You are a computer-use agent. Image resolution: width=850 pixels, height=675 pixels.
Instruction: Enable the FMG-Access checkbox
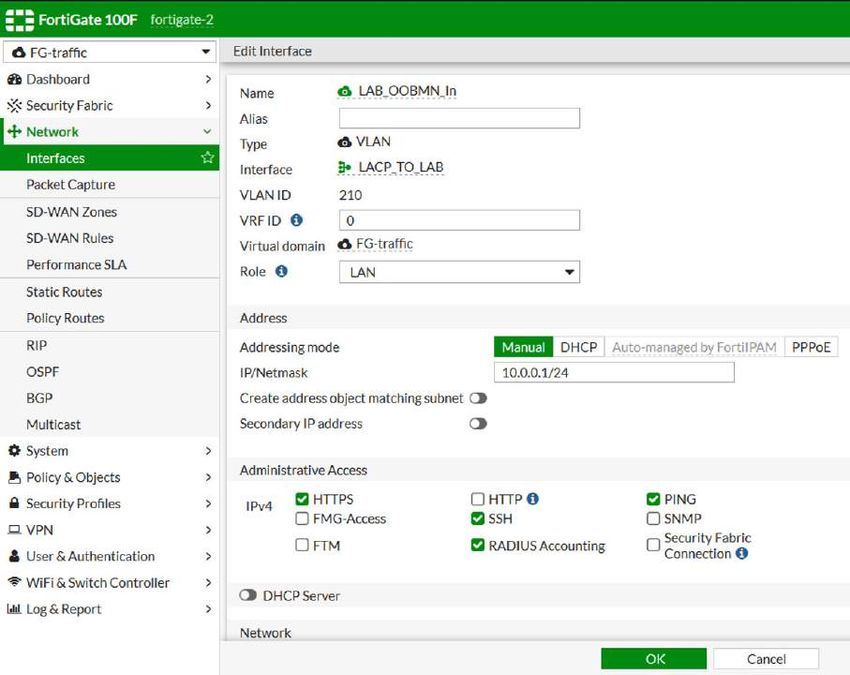tap(302, 518)
